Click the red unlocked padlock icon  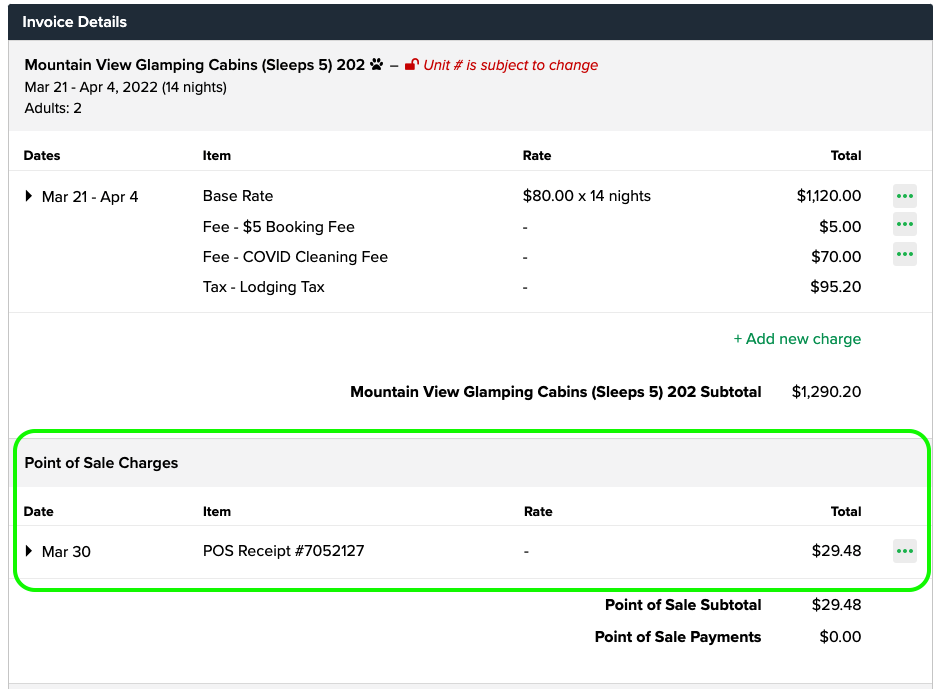pos(412,64)
